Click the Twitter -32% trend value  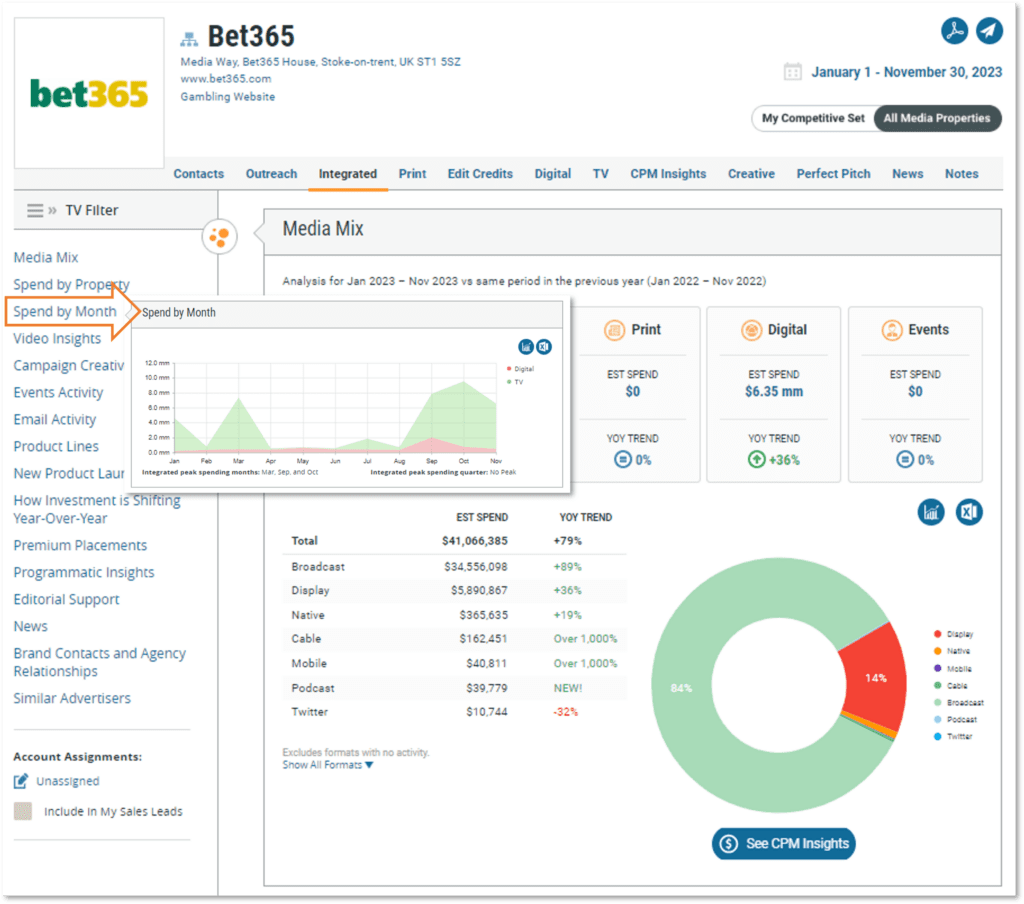click(566, 712)
